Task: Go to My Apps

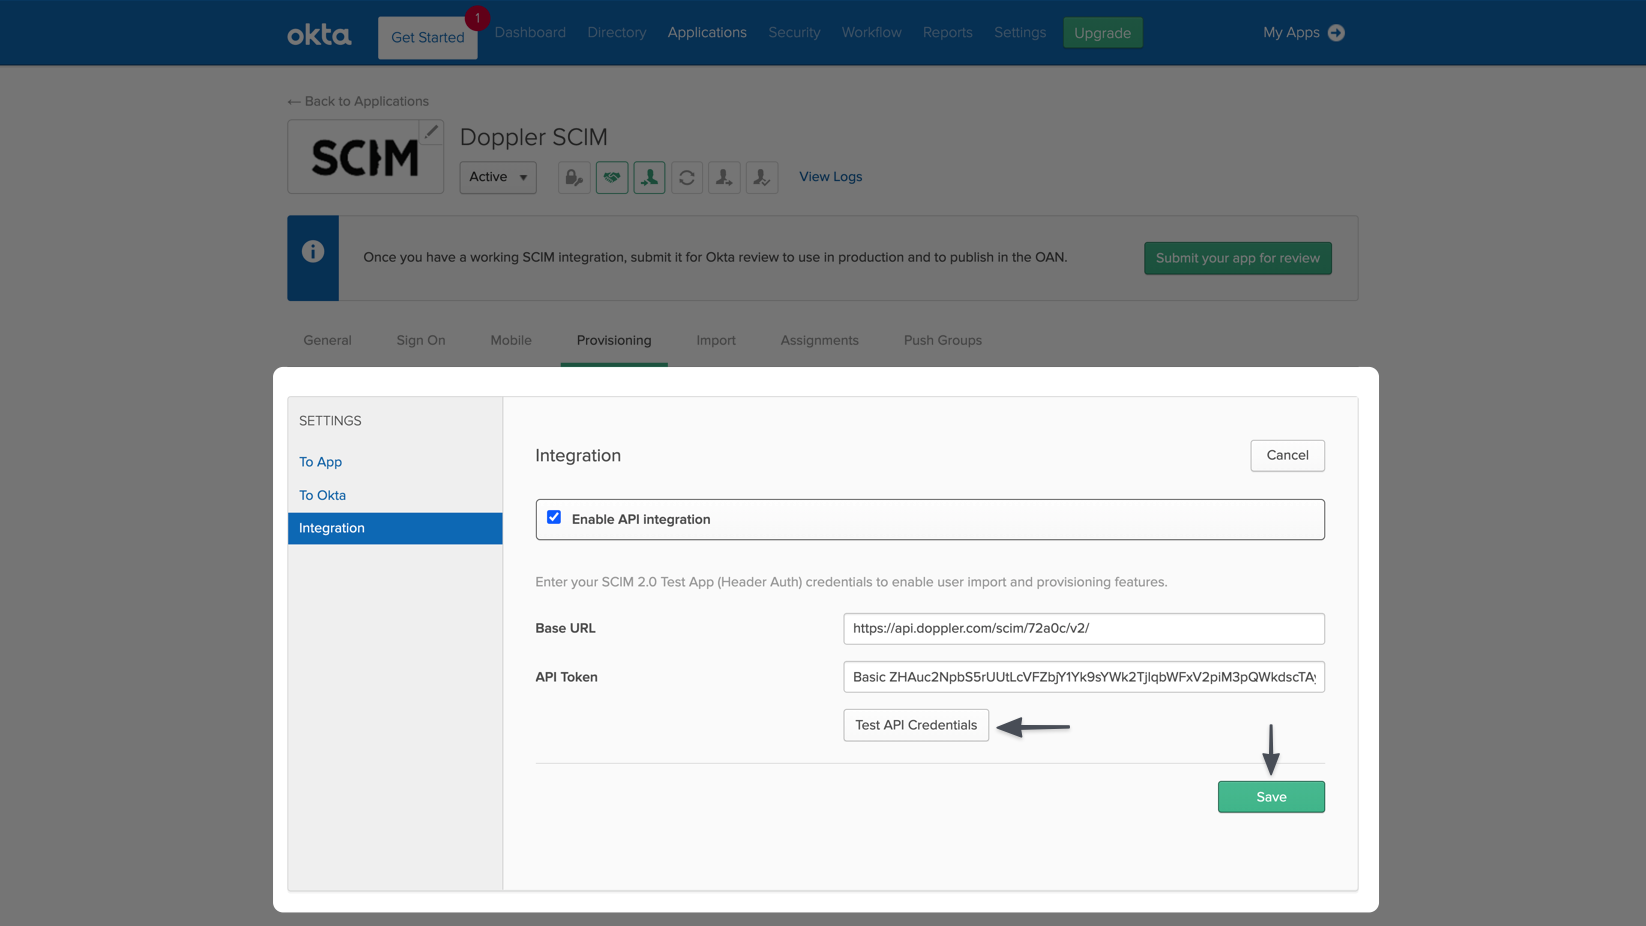Action: click(1291, 33)
